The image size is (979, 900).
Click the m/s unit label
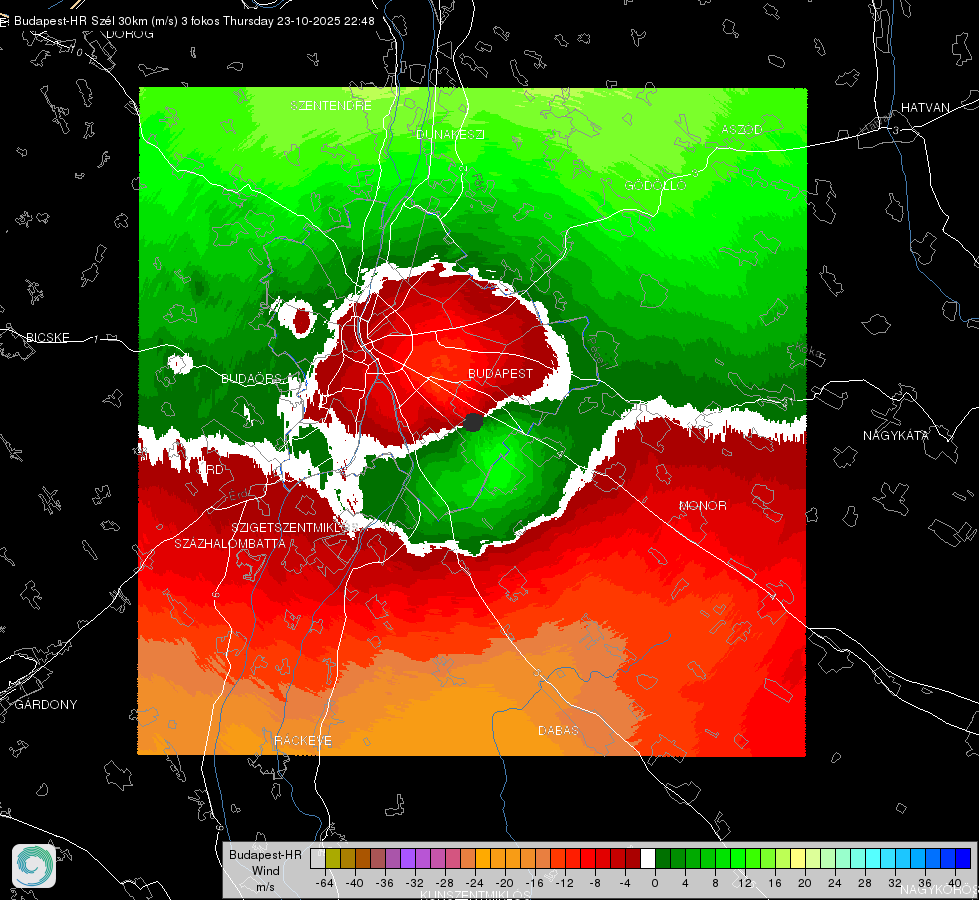[265, 887]
